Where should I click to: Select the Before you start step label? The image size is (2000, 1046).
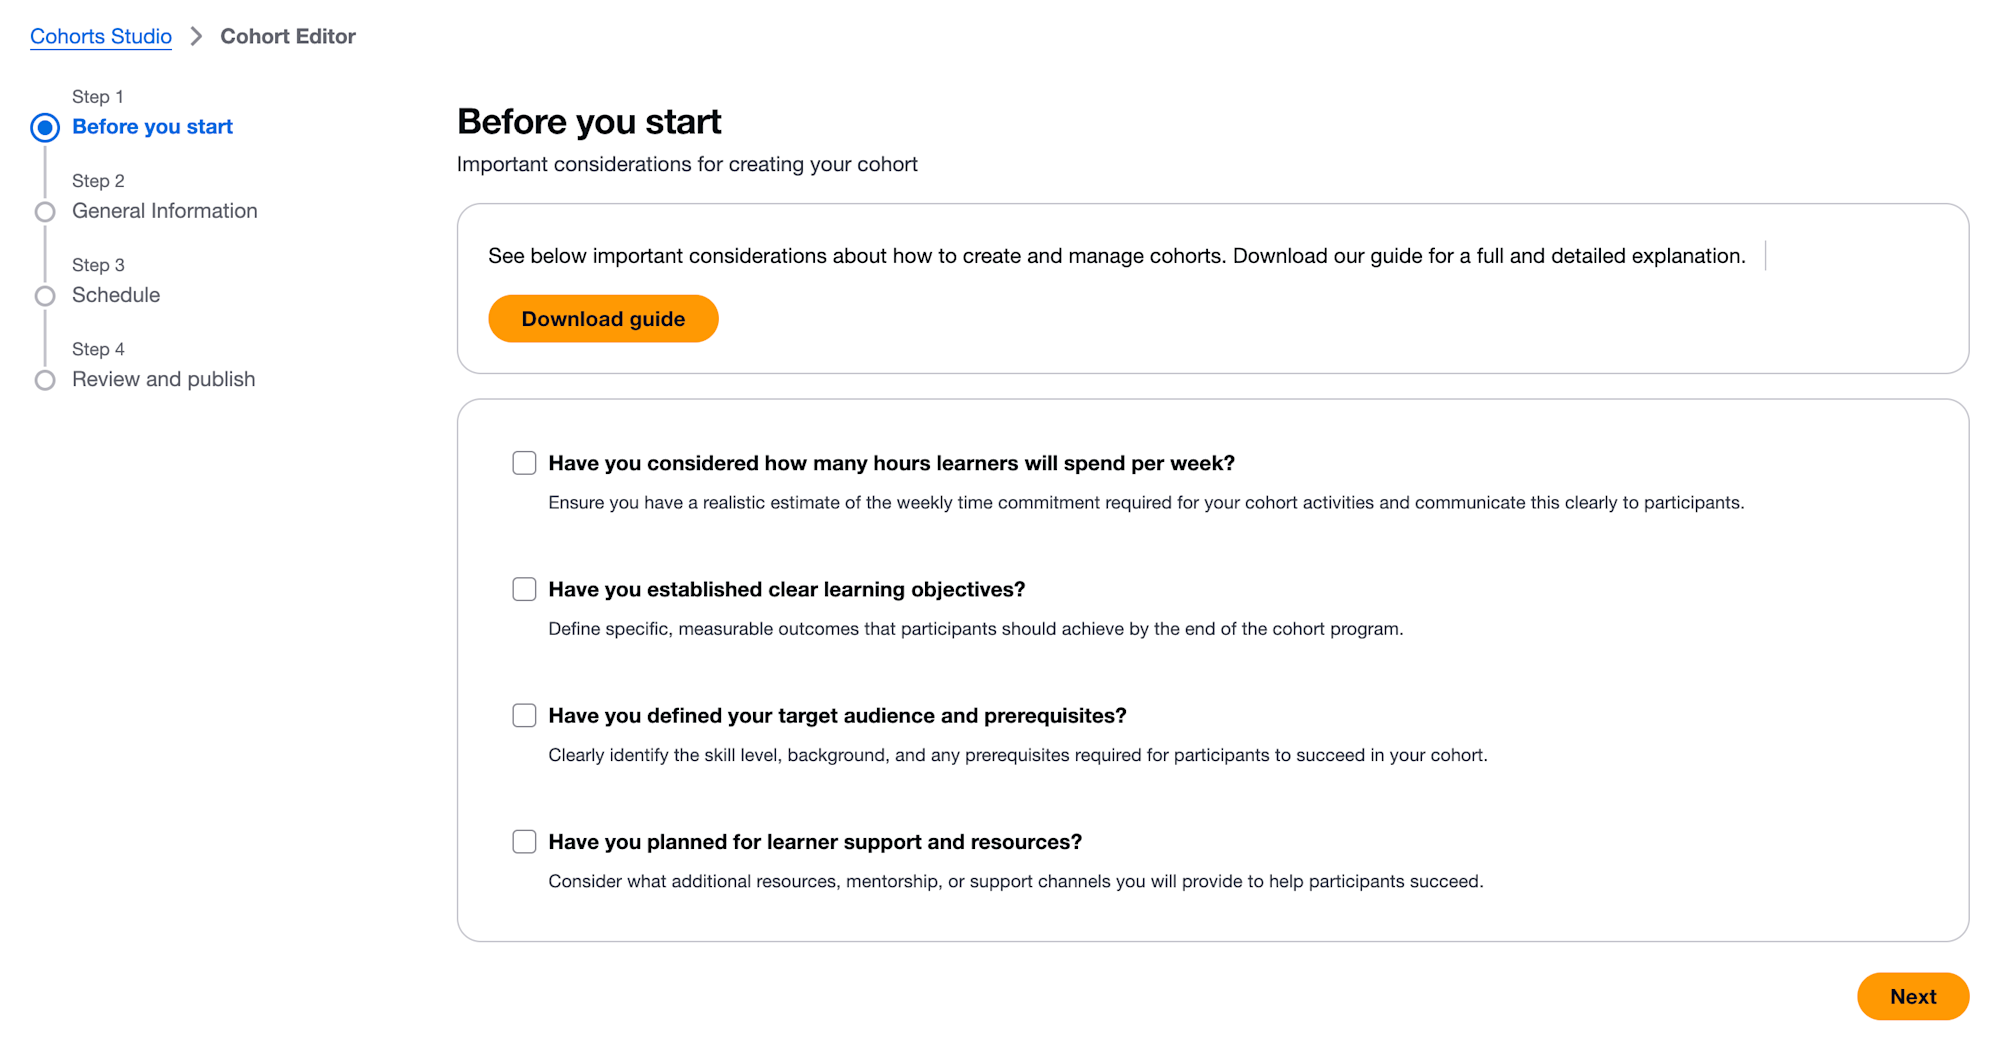point(152,127)
